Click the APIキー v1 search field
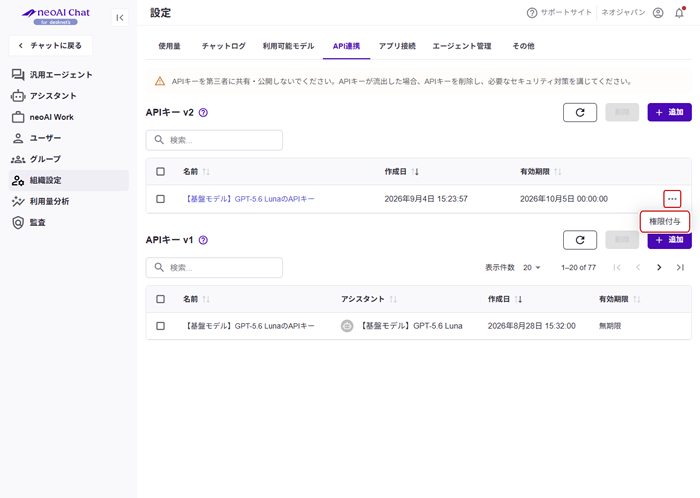700x498 pixels. pyautogui.click(x=214, y=268)
